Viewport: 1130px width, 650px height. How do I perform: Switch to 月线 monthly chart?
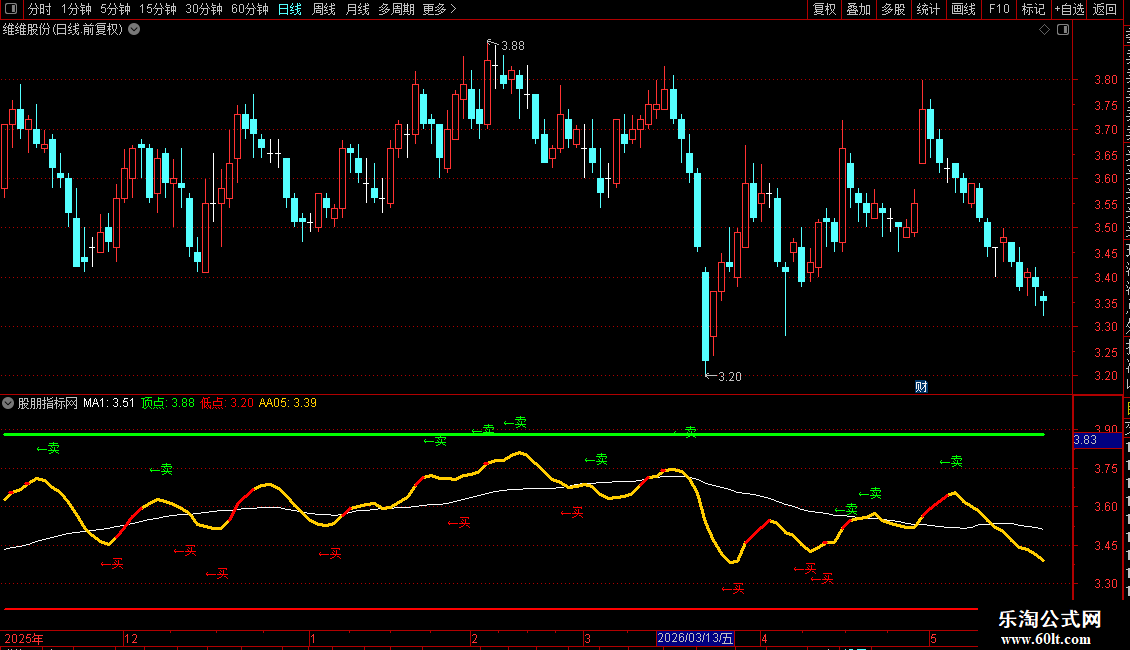pyautogui.click(x=357, y=9)
